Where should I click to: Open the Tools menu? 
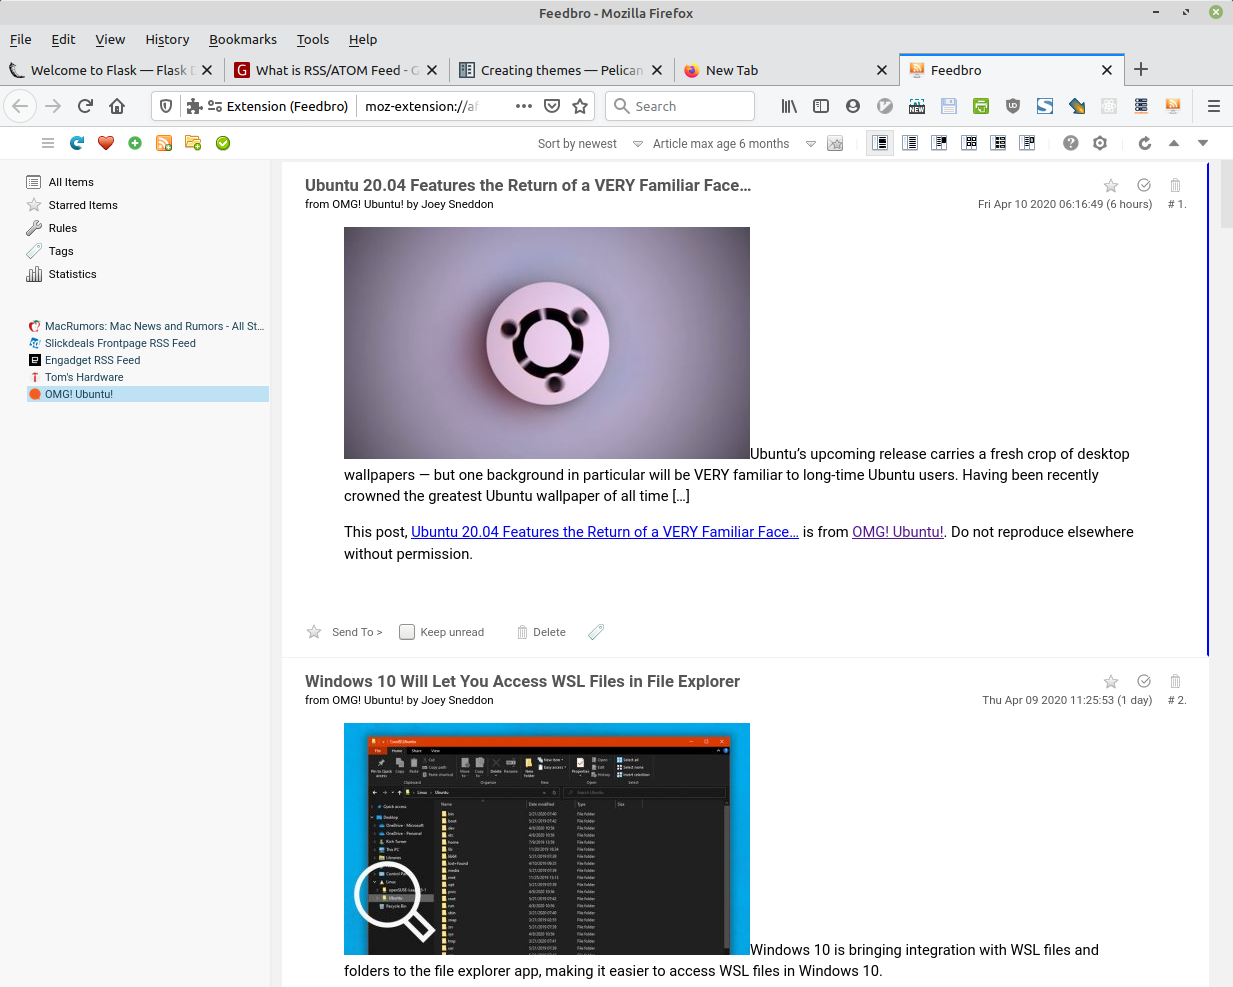coord(313,39)
